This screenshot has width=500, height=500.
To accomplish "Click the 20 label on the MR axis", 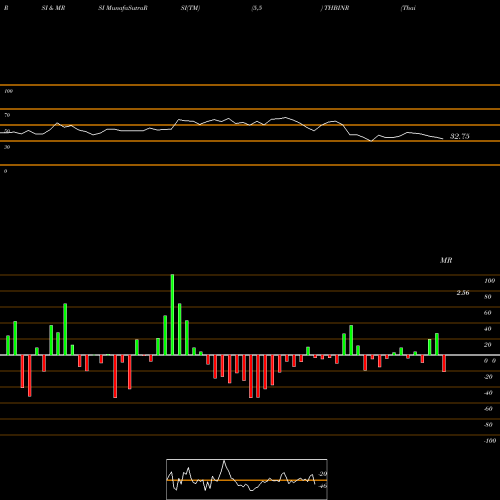I will click(488, 345).
